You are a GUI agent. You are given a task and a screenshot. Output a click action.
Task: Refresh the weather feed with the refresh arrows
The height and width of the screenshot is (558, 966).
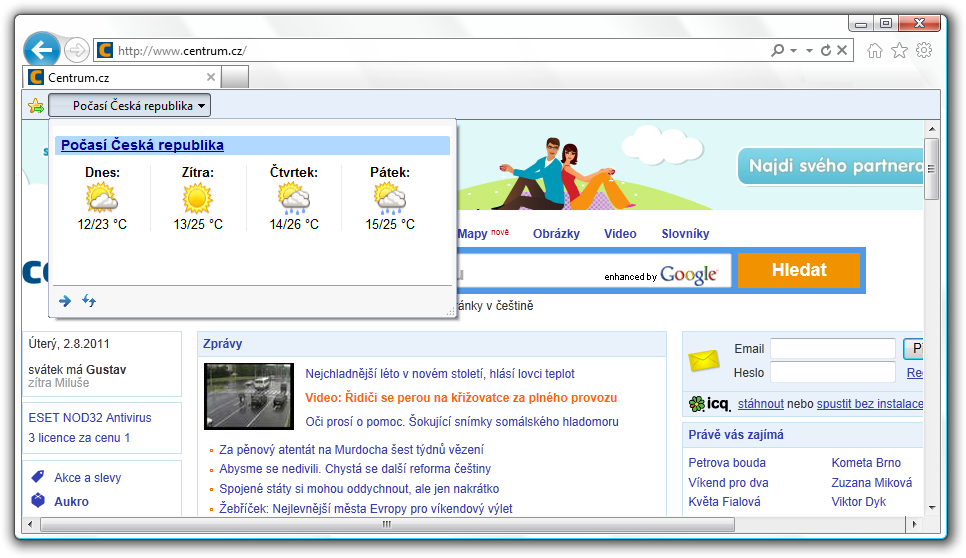(89, 301)
